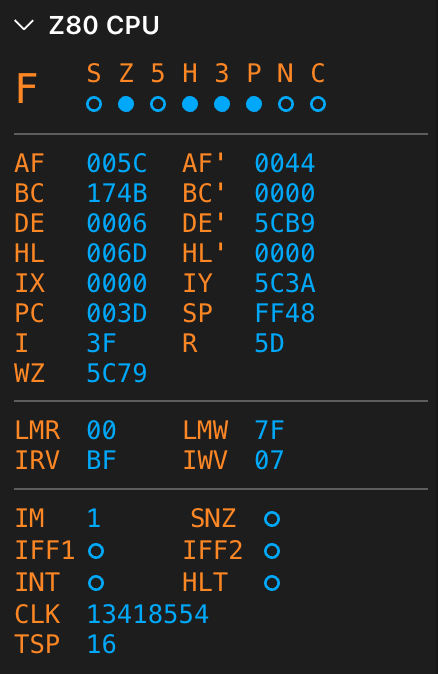
Task: Toggle the N flag indicator
Action: (x=286, y=104)
